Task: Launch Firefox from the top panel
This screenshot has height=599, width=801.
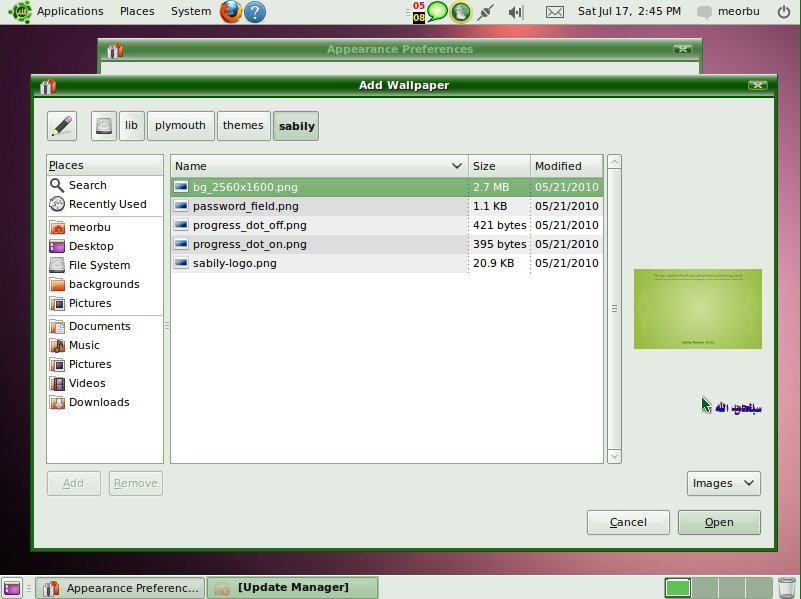Action: tap(230, 12)
